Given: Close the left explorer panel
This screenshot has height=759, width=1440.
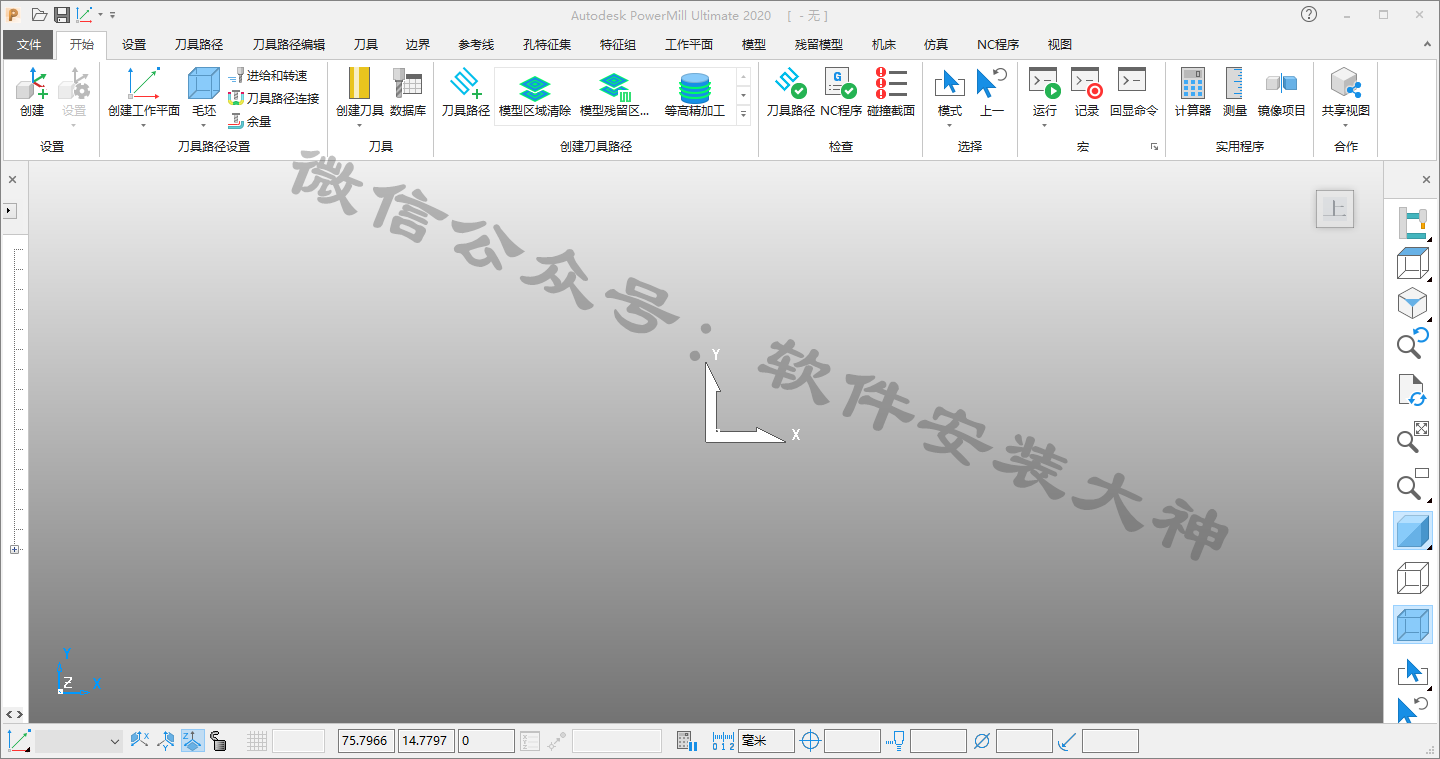Looking at the screenshot, I should pyautogui.click(x=12, y=180).
